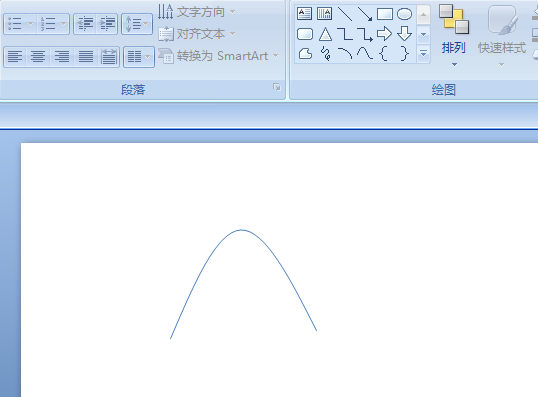
Task: Apply bulleted list formatting
Action: pos(15,24)
